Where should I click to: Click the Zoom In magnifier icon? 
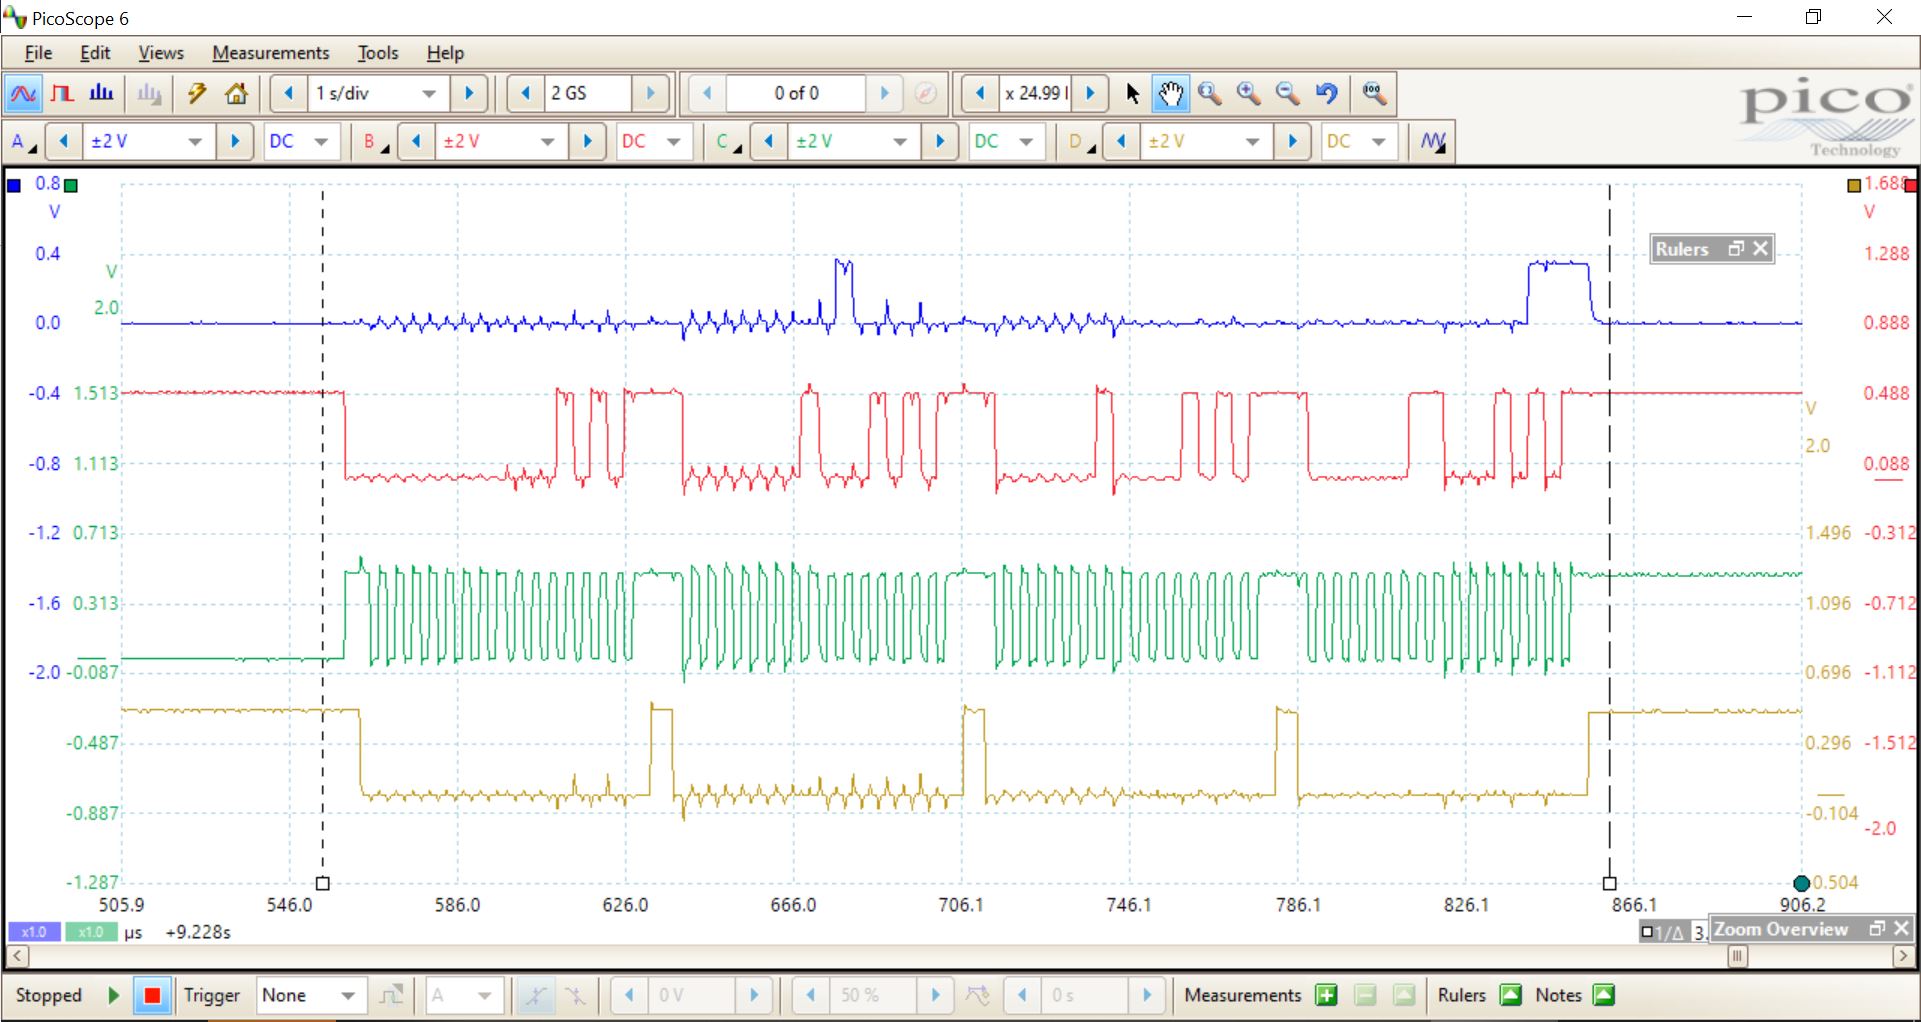pyautogui.click(x=1249, y=94)
